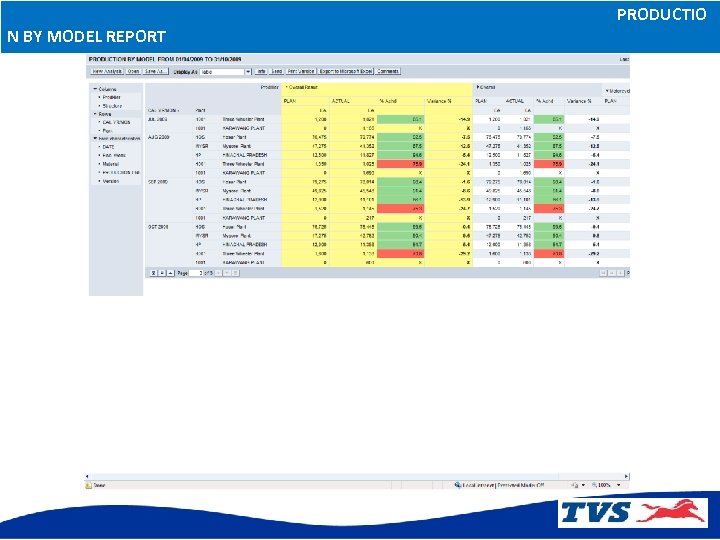This screenshot has width=720, height=540.
Task: Click PLAN header under Overall Result
Action: (x=290, y=101)
